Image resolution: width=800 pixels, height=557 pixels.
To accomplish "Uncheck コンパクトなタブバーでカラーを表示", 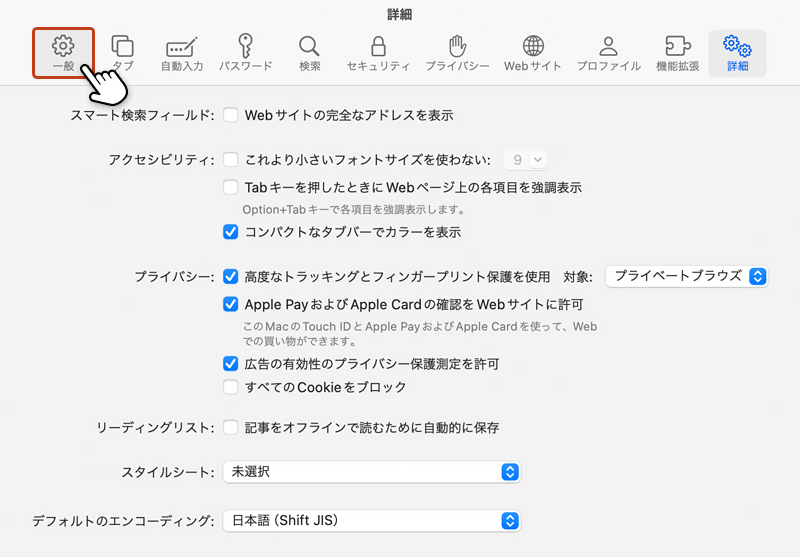I will (x=231, y=232).
